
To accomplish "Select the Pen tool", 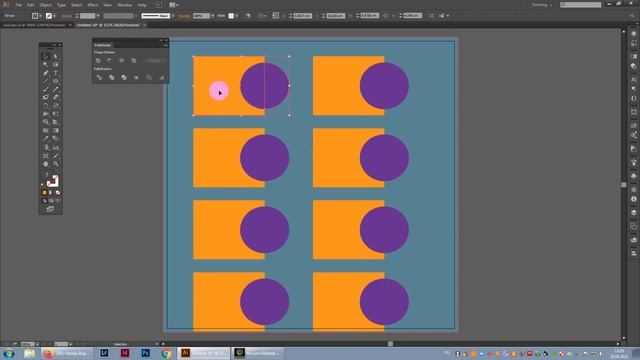I will coord(46,73).
